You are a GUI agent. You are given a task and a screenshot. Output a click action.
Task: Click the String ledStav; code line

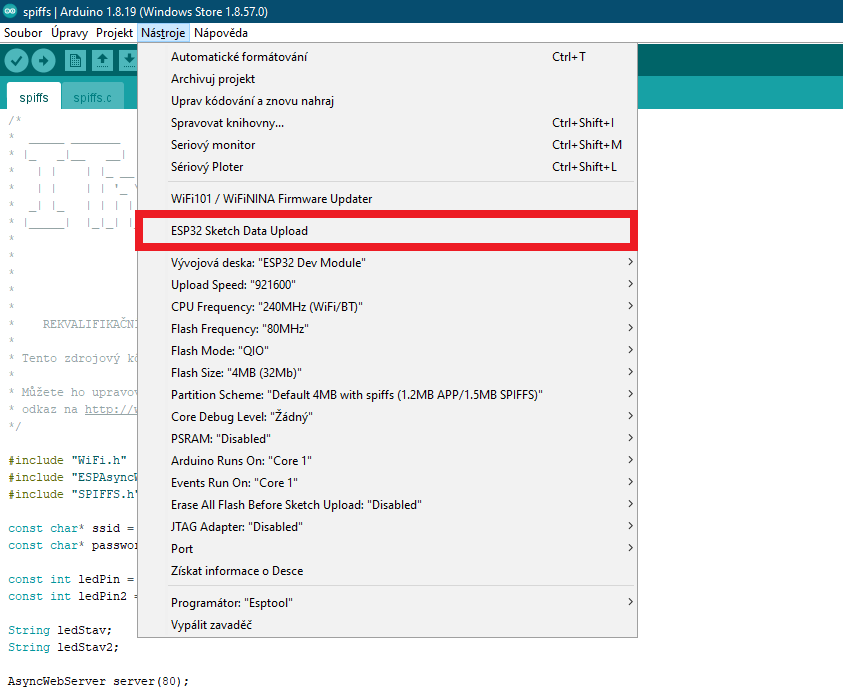(60, 630)
